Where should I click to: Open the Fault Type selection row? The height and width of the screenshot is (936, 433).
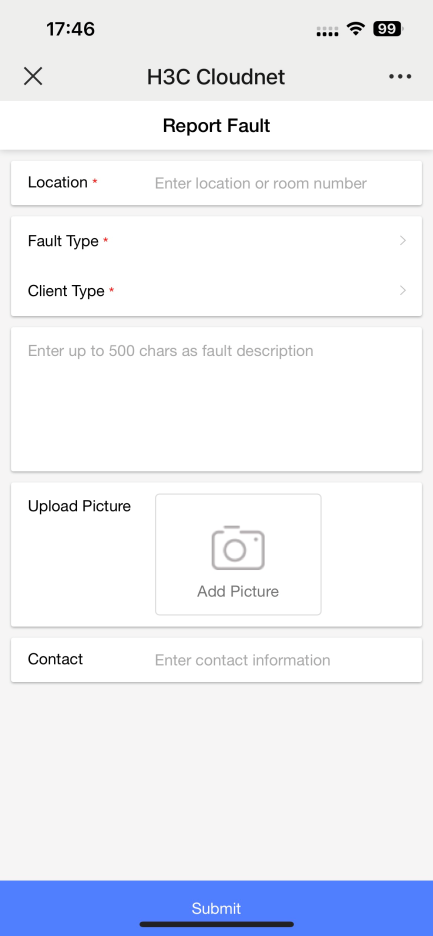[216, 241]
